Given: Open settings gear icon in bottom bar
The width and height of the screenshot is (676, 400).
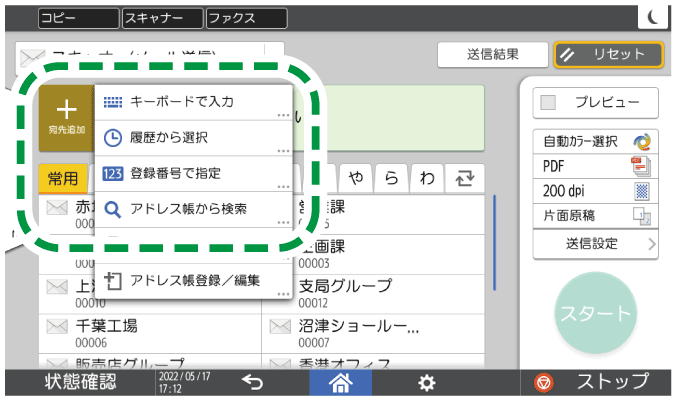Looking at the screenshot, I should 426,383.
